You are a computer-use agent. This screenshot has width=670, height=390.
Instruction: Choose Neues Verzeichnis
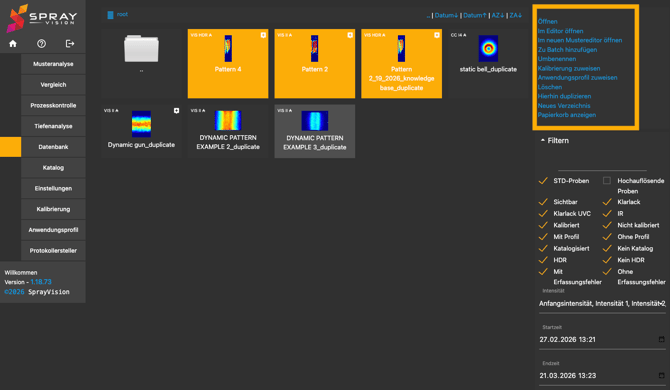[564, 106]
